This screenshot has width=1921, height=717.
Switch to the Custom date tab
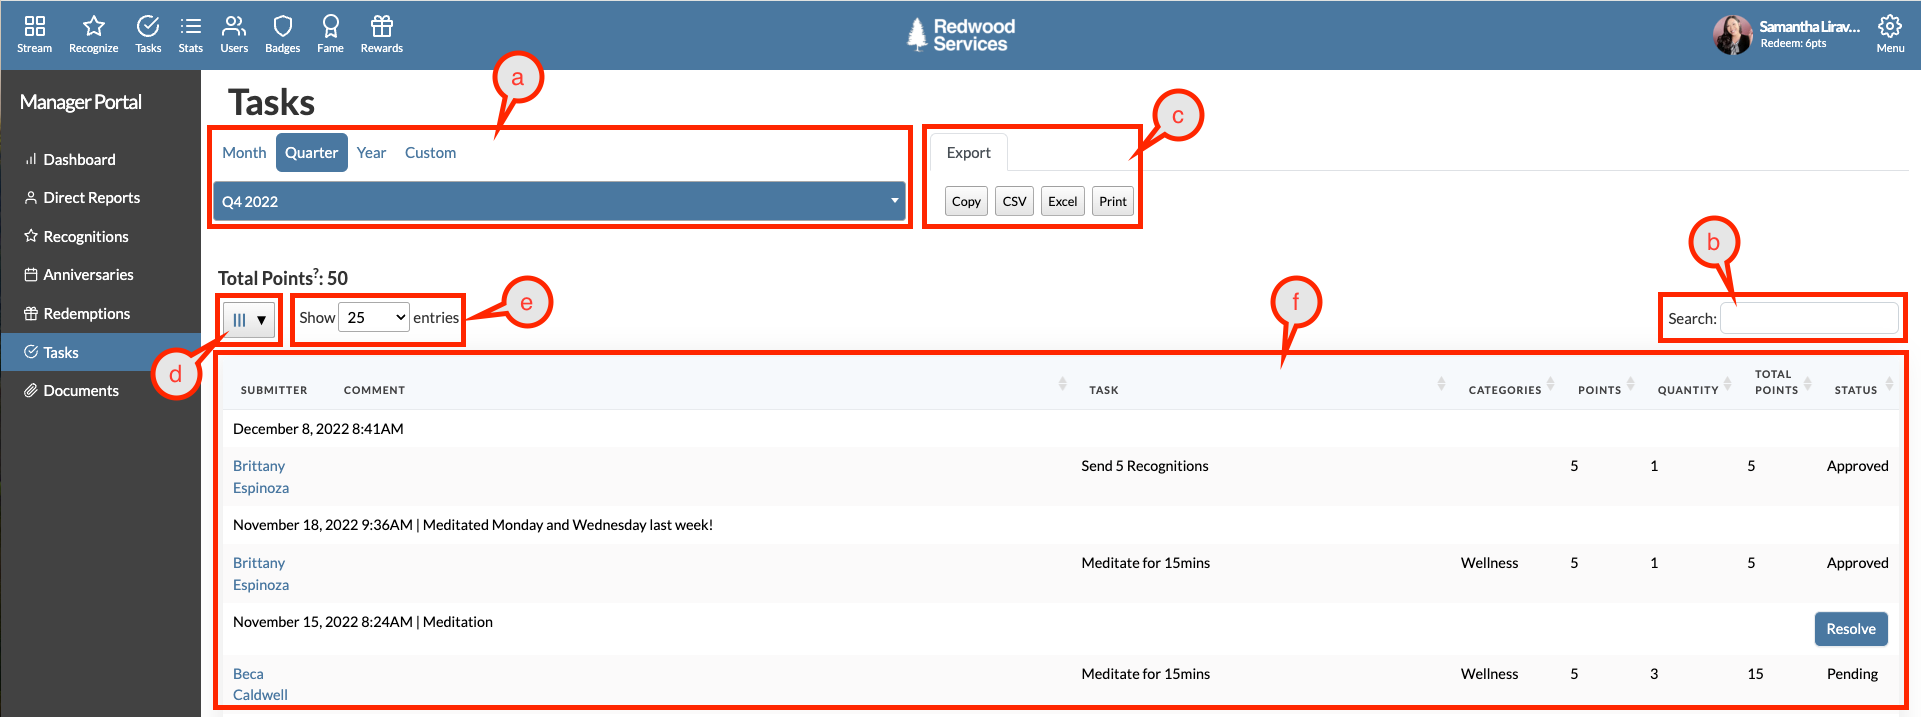point(430,153)
